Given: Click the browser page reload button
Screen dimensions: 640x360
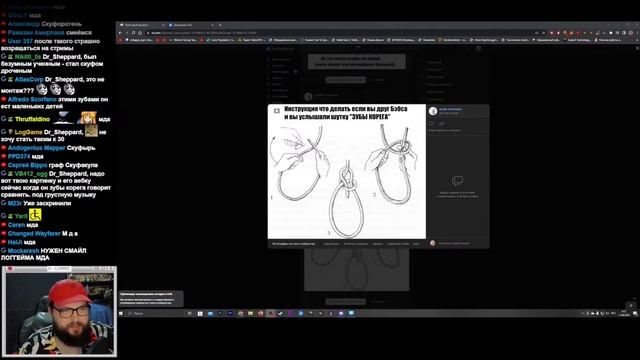Looking at the screenshot, I should pos(133,33).
